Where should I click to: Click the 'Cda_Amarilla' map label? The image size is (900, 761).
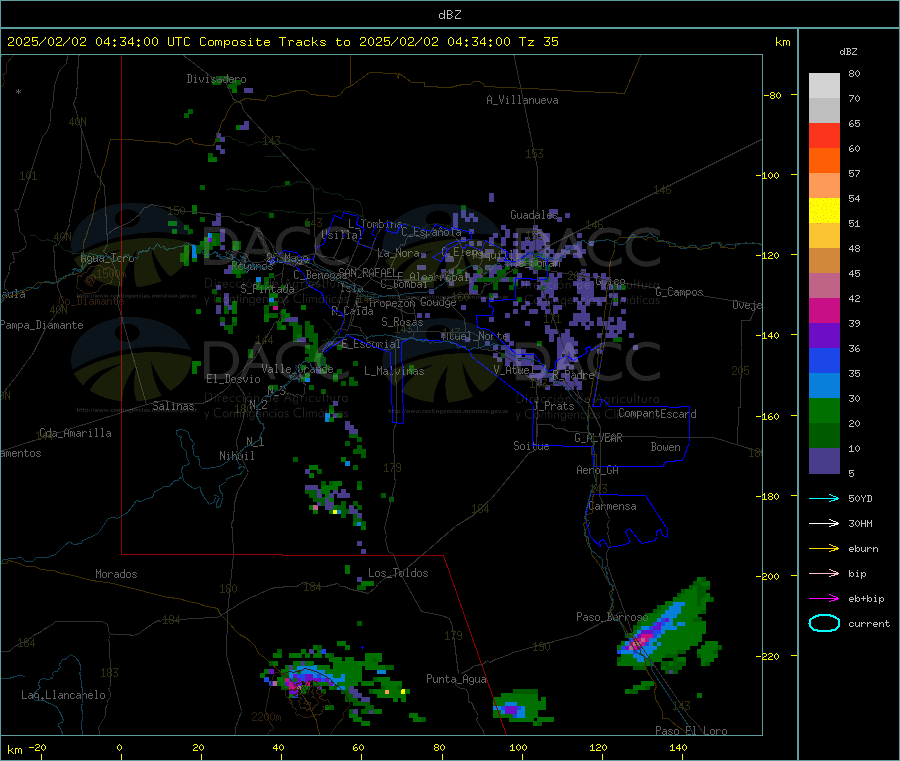75,433
